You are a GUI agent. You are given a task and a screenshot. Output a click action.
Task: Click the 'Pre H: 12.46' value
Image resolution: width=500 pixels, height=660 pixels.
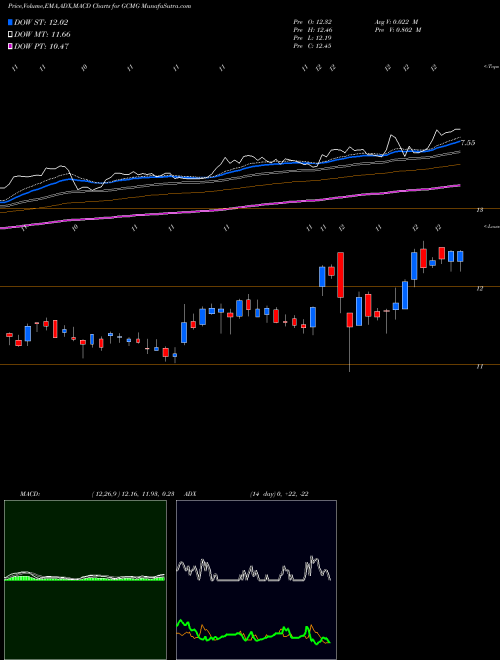click(x=312, y=30)
